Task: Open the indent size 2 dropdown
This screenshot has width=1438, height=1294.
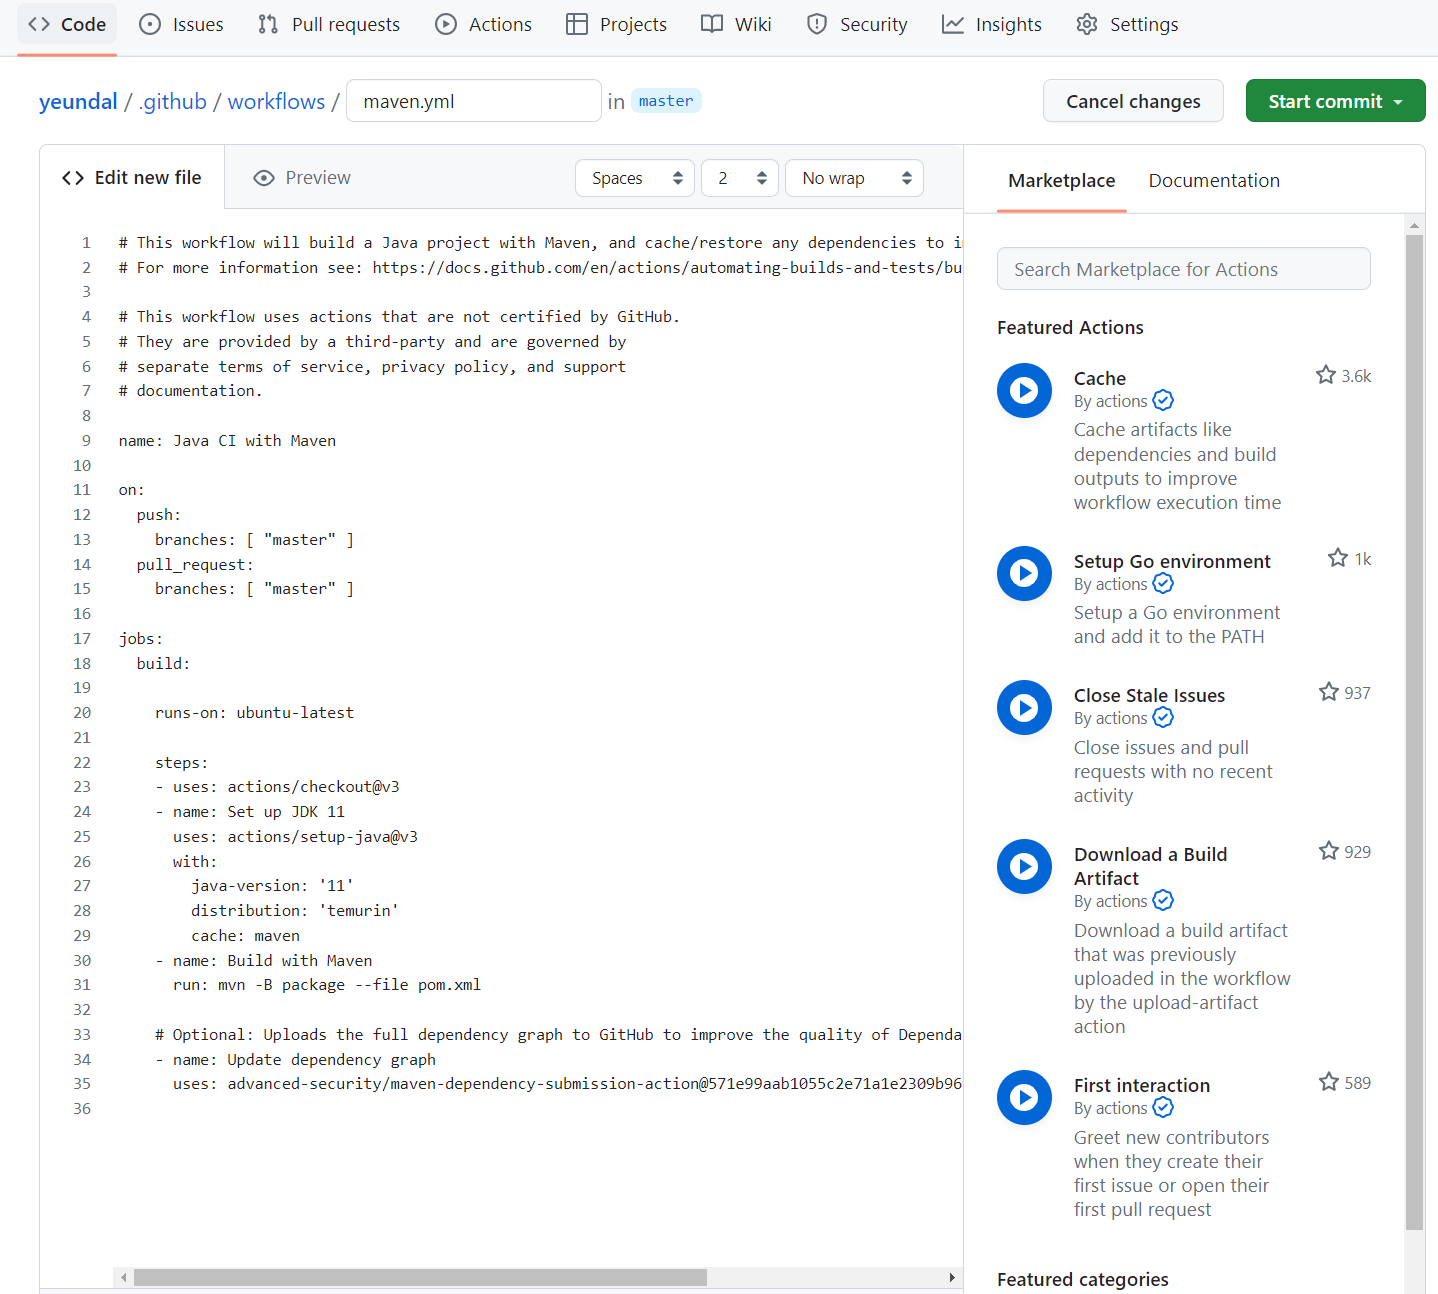Action: click(740, 178)
